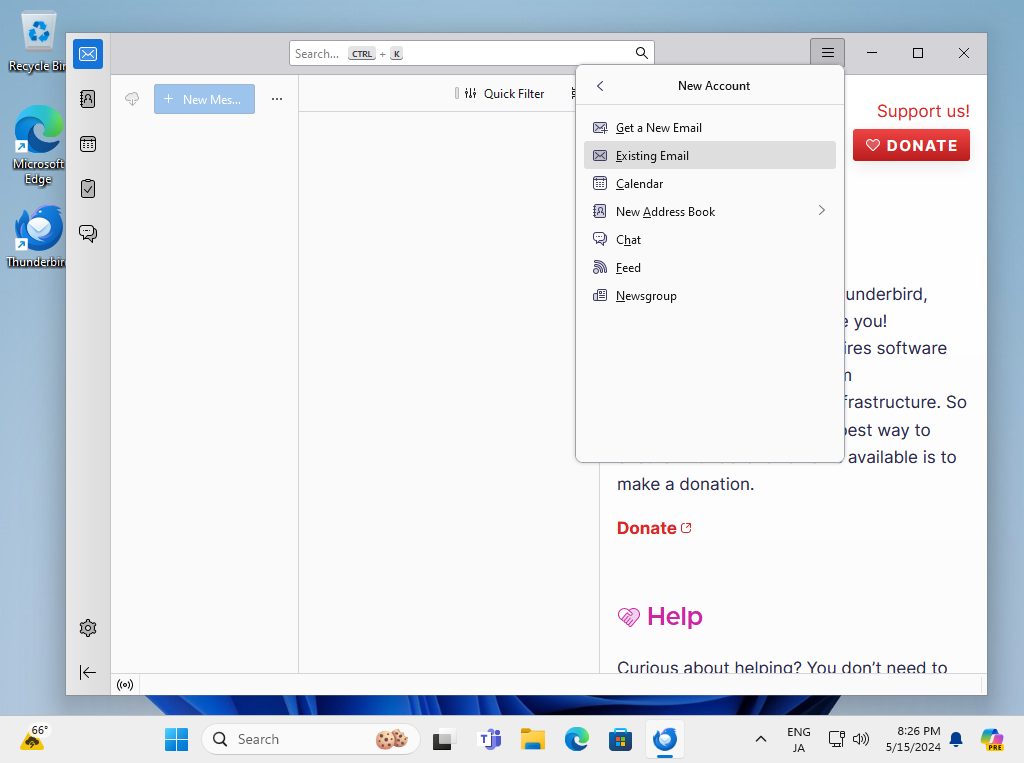Open folder pane more options ellipsis
The width and height of the screenshot is (1024, 763).
[277, 99]
